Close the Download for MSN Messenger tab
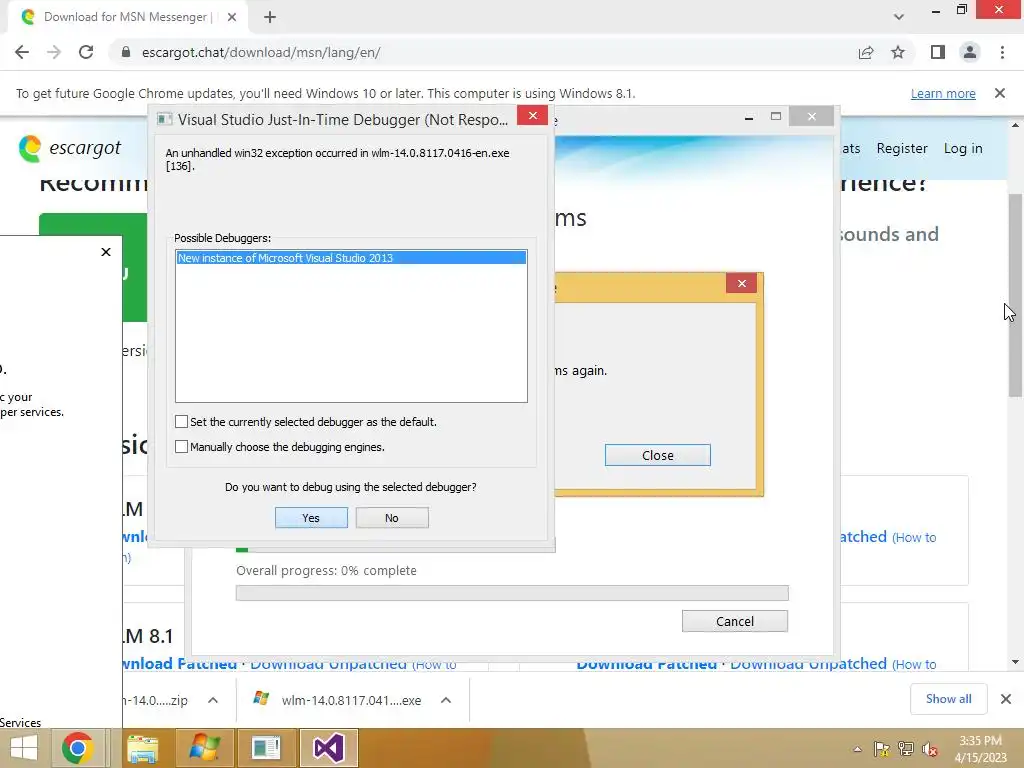This screenshot has width=1024, height=768. tap(232, 17)
